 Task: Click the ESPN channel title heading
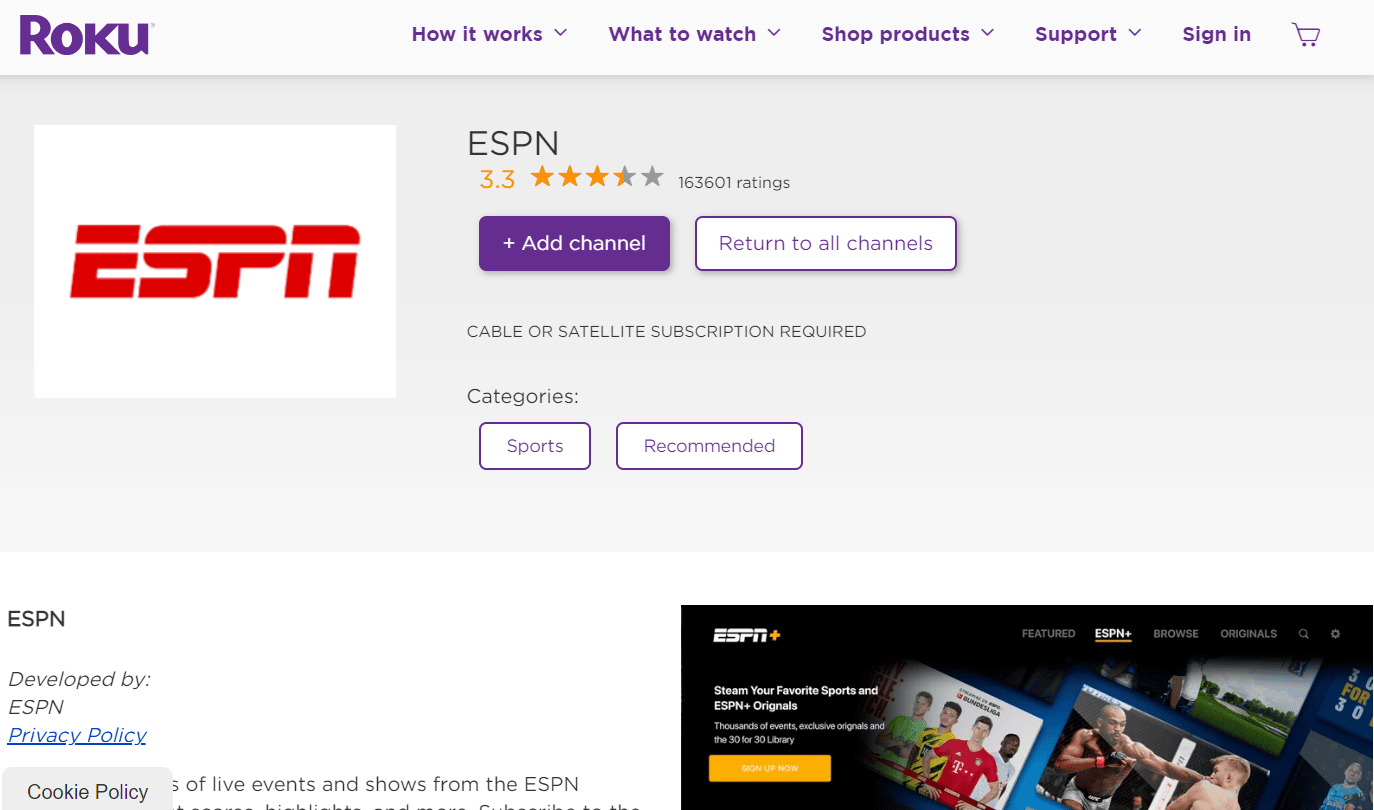(513, 143)
